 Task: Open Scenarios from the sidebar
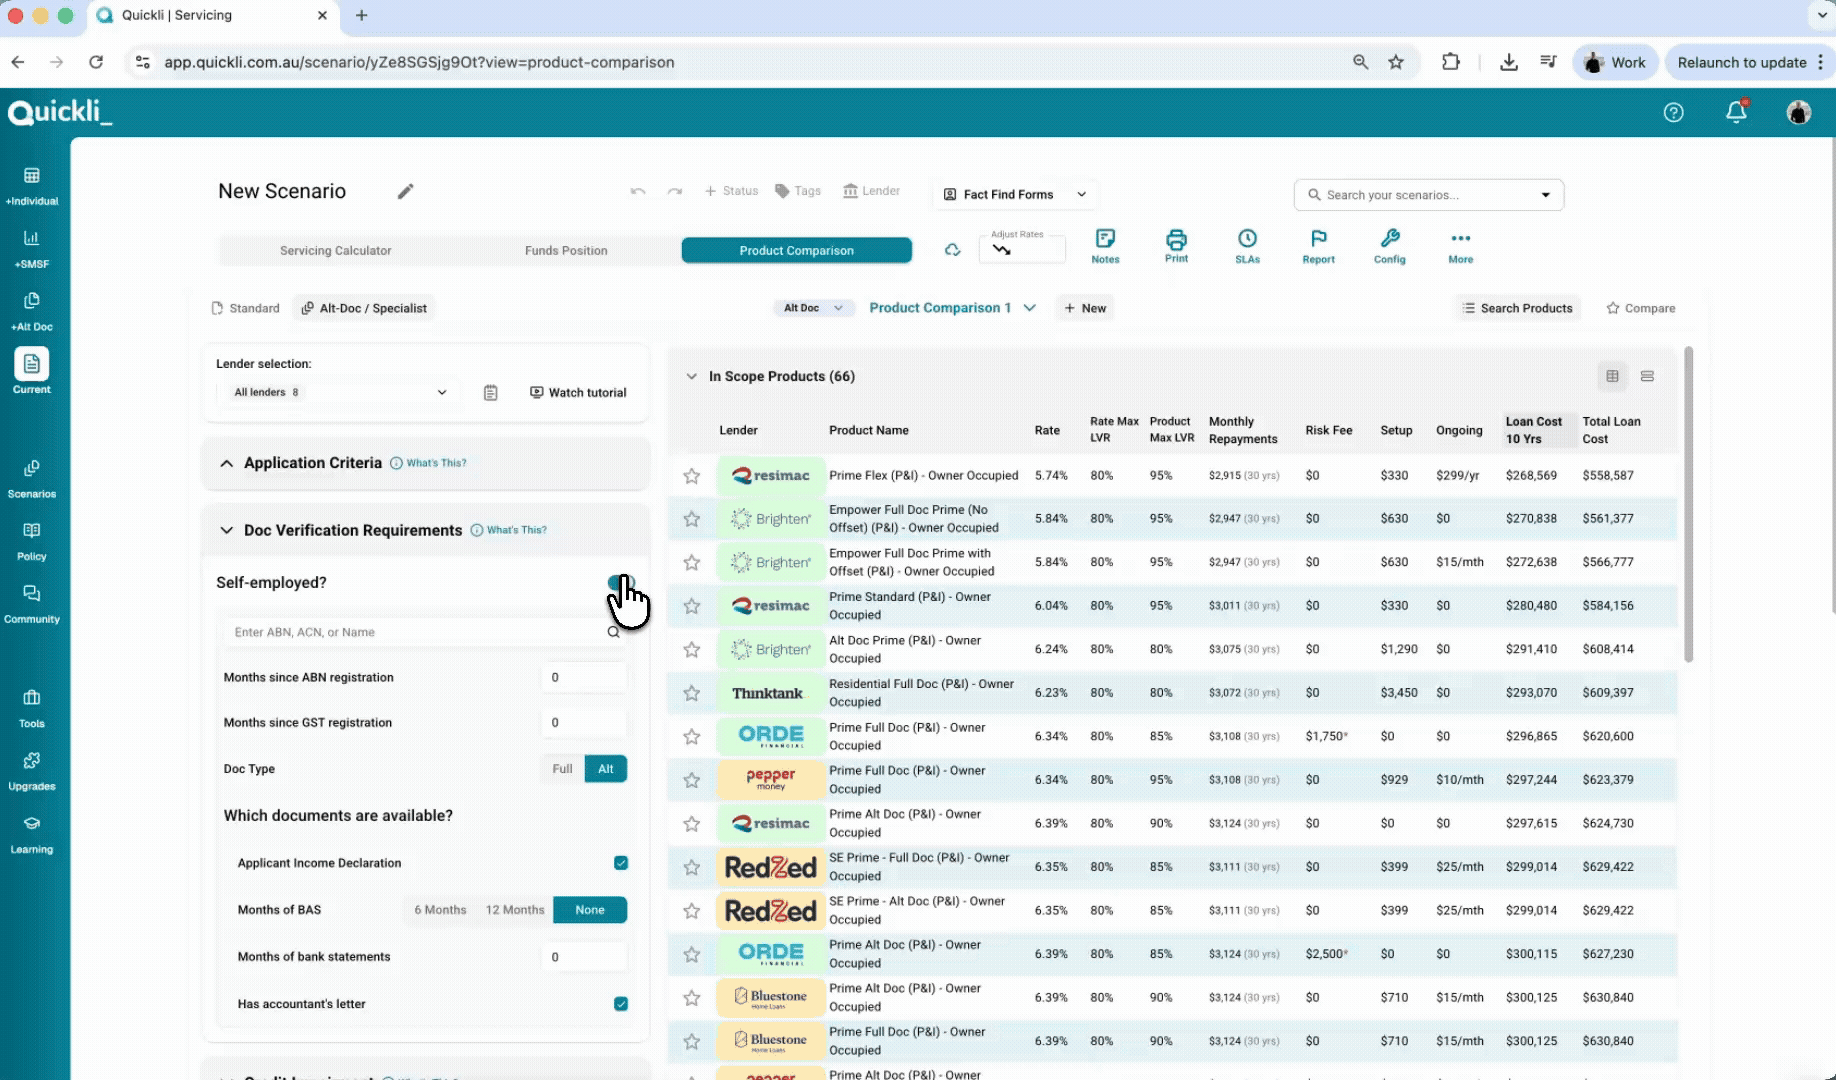[x=32, y=477]
